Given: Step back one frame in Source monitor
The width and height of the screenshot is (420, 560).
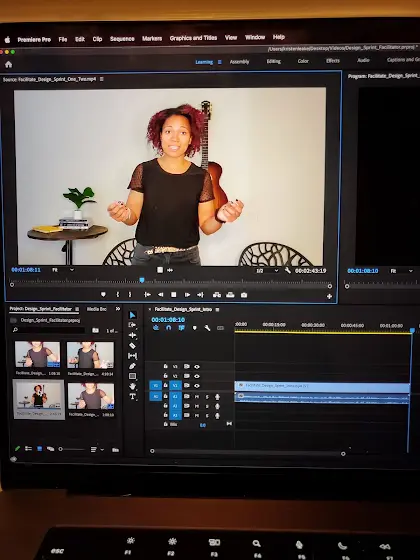Looking at the screenshot, I should click(160, 295).
